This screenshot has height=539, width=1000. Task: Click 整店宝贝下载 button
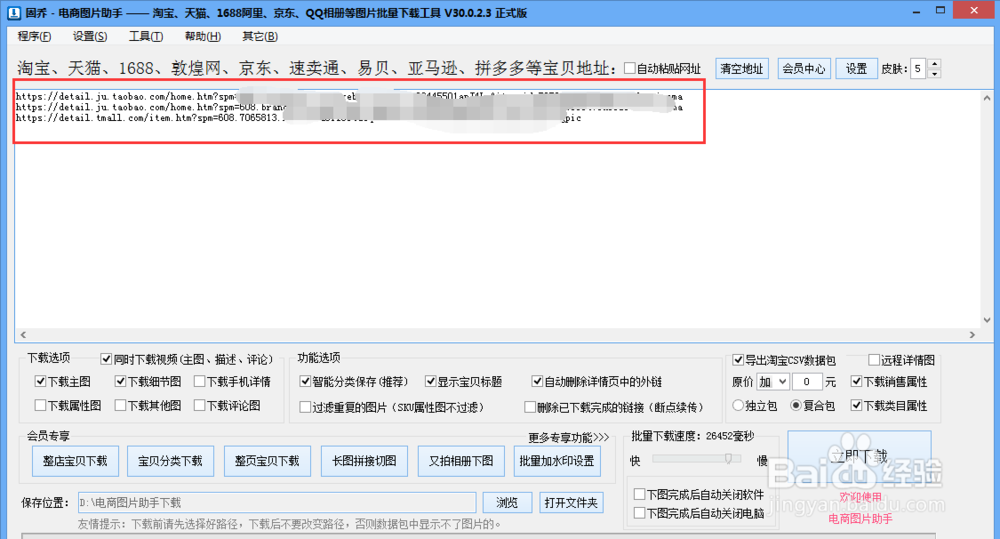point(75,461)
